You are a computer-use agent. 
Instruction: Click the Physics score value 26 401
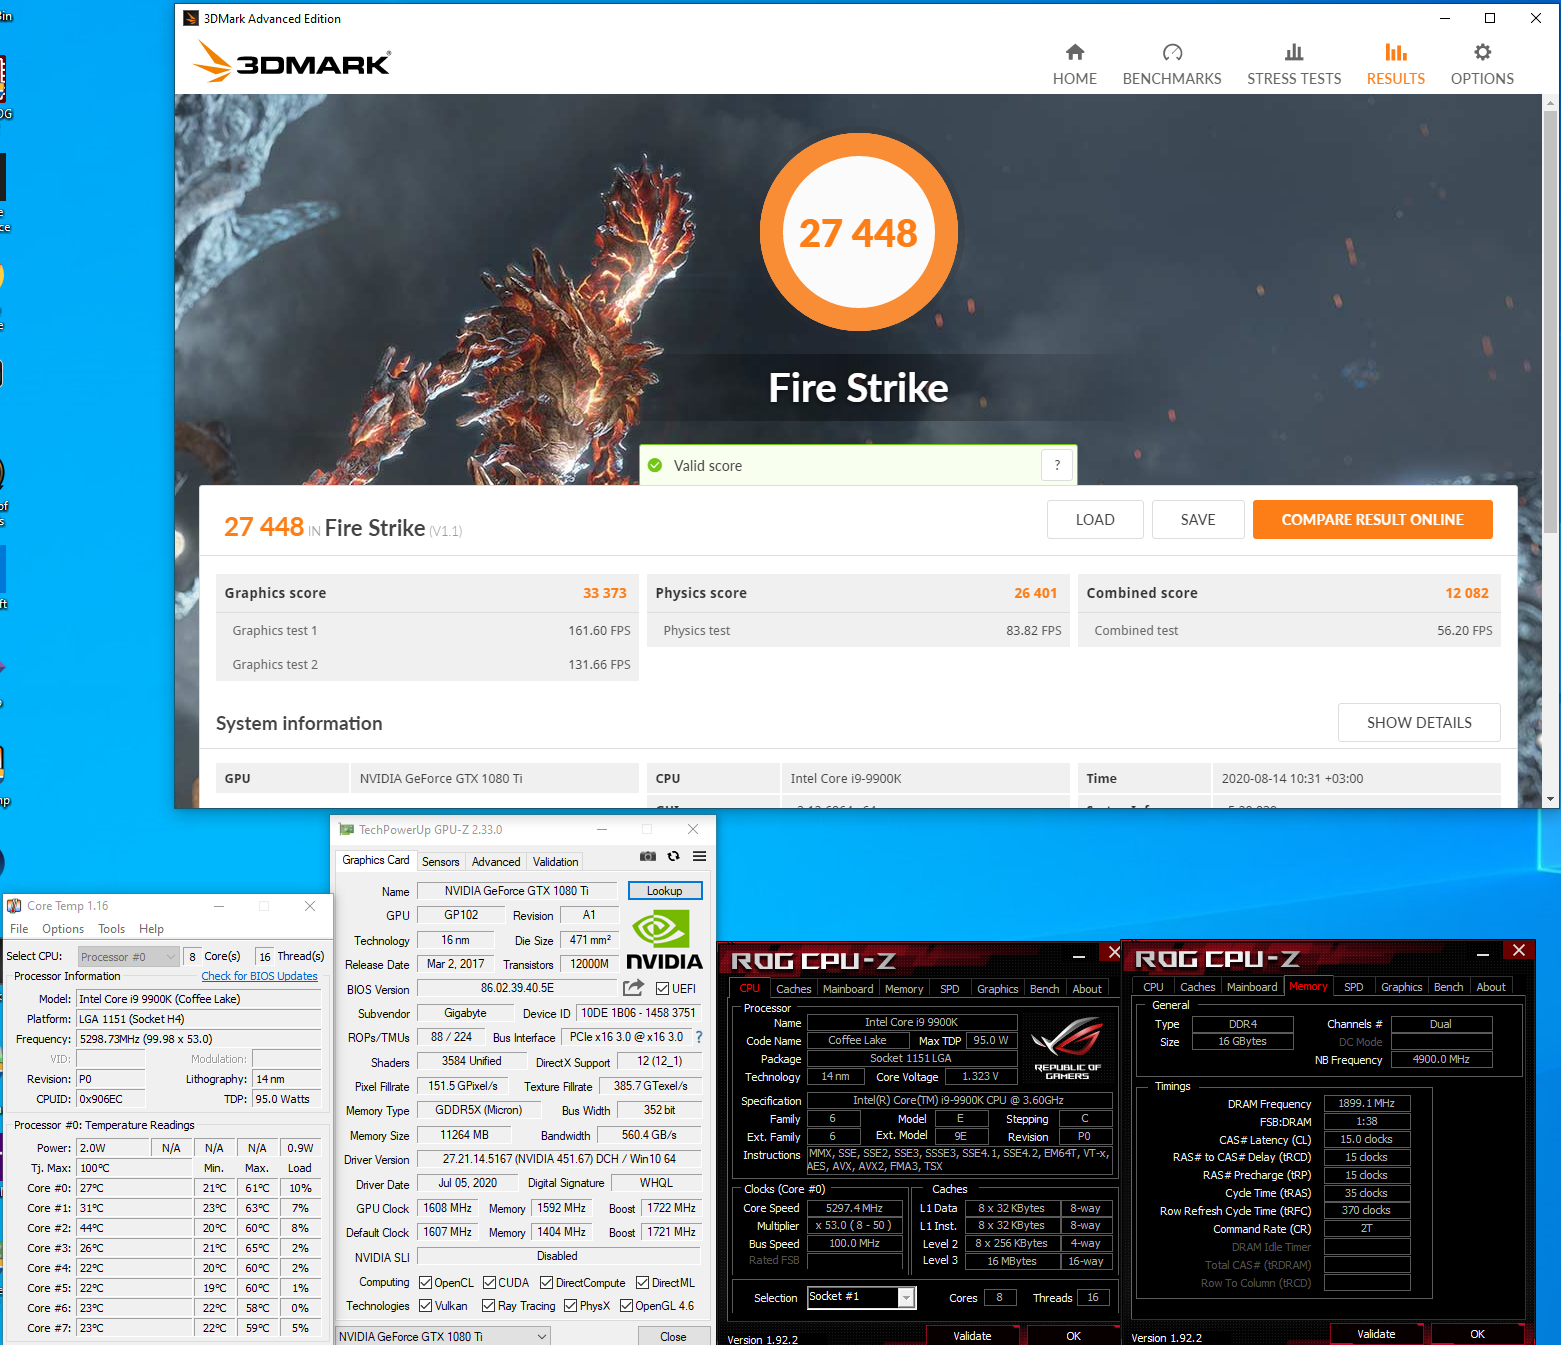click(1035, 593)
